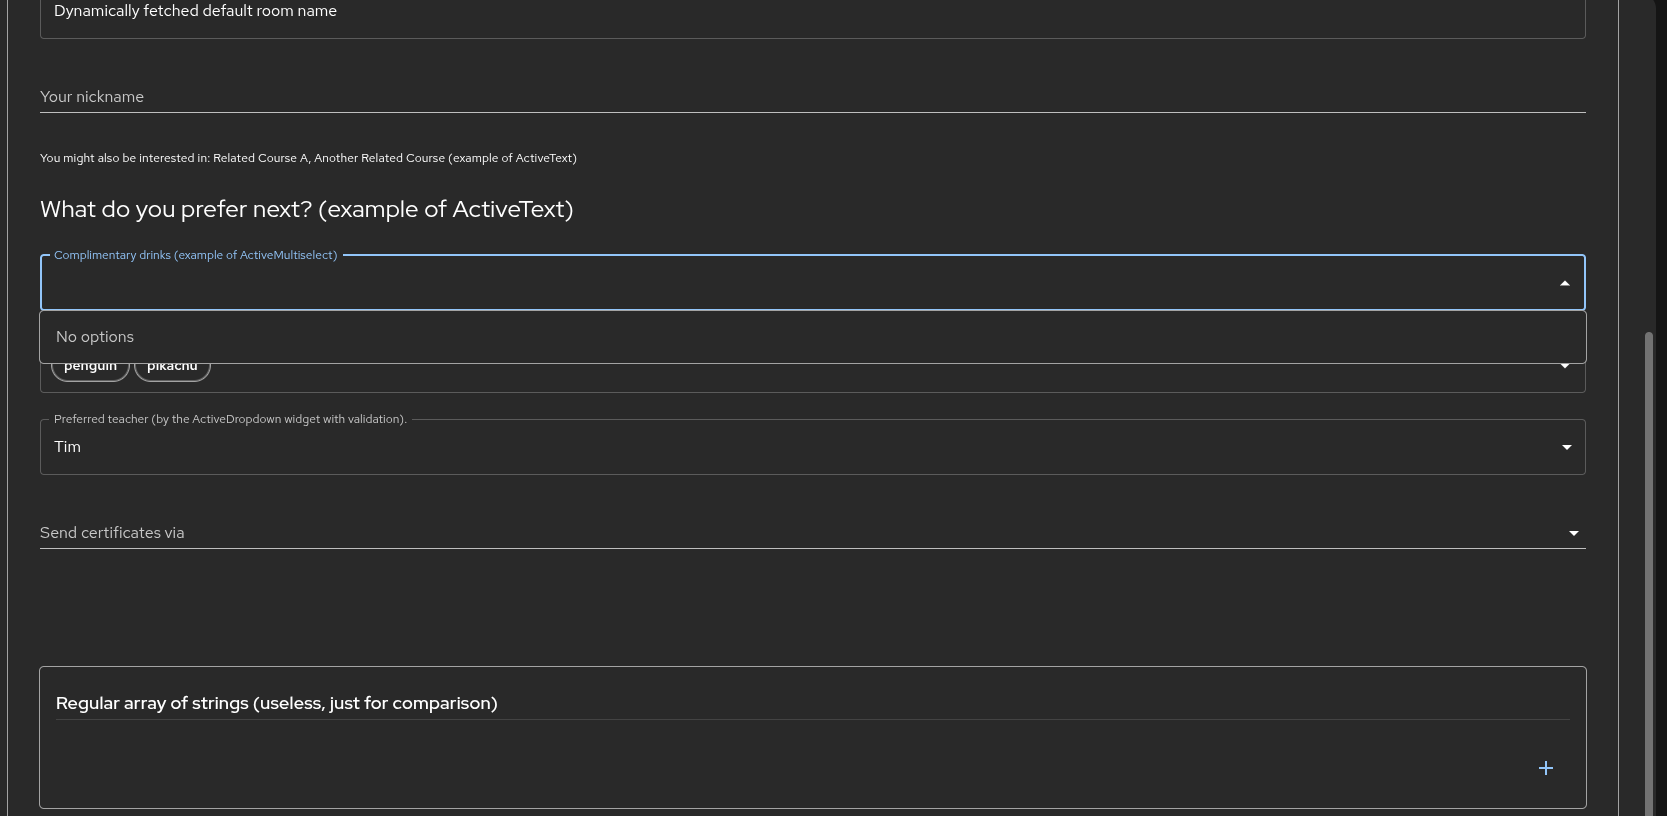Click the vertical page scrollbar thumb
Image resolution: width=1667 pixels, height=816 pixels.
tap(1649, 570)
